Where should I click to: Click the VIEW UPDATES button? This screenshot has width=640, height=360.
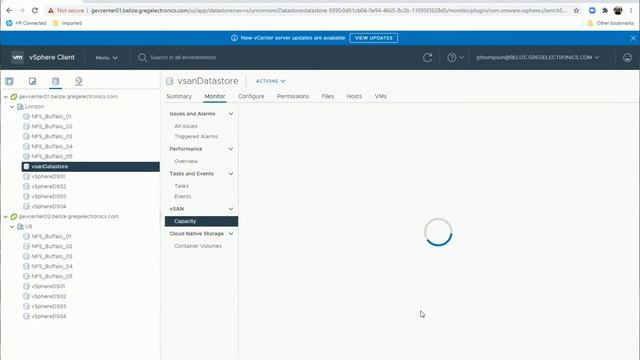[x=373, y=38]
